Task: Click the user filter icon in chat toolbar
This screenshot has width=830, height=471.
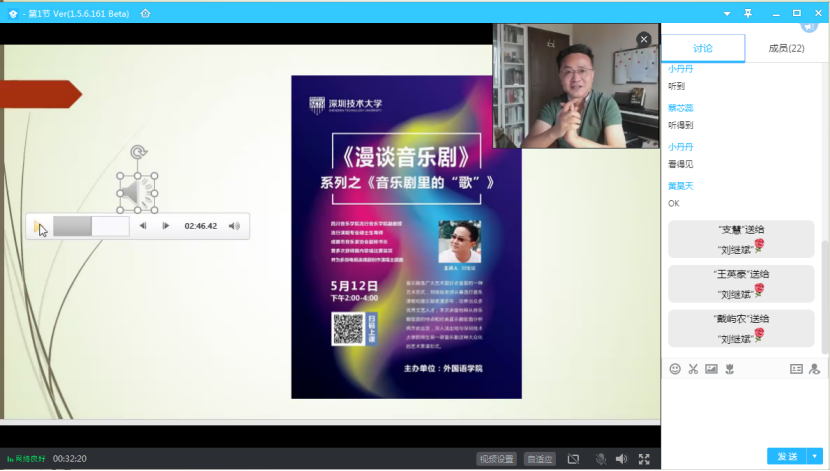Action: click(815, 369)
